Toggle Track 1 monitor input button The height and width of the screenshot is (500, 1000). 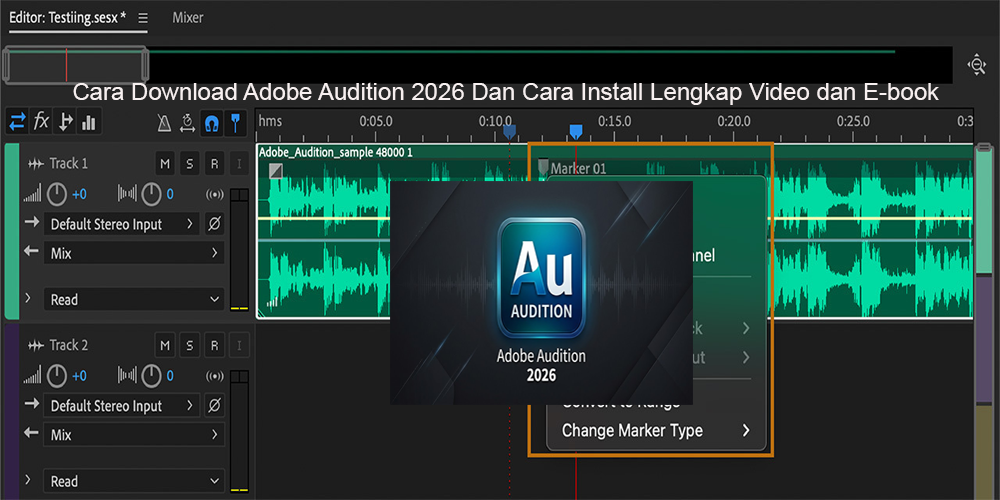tap(239, 164)
